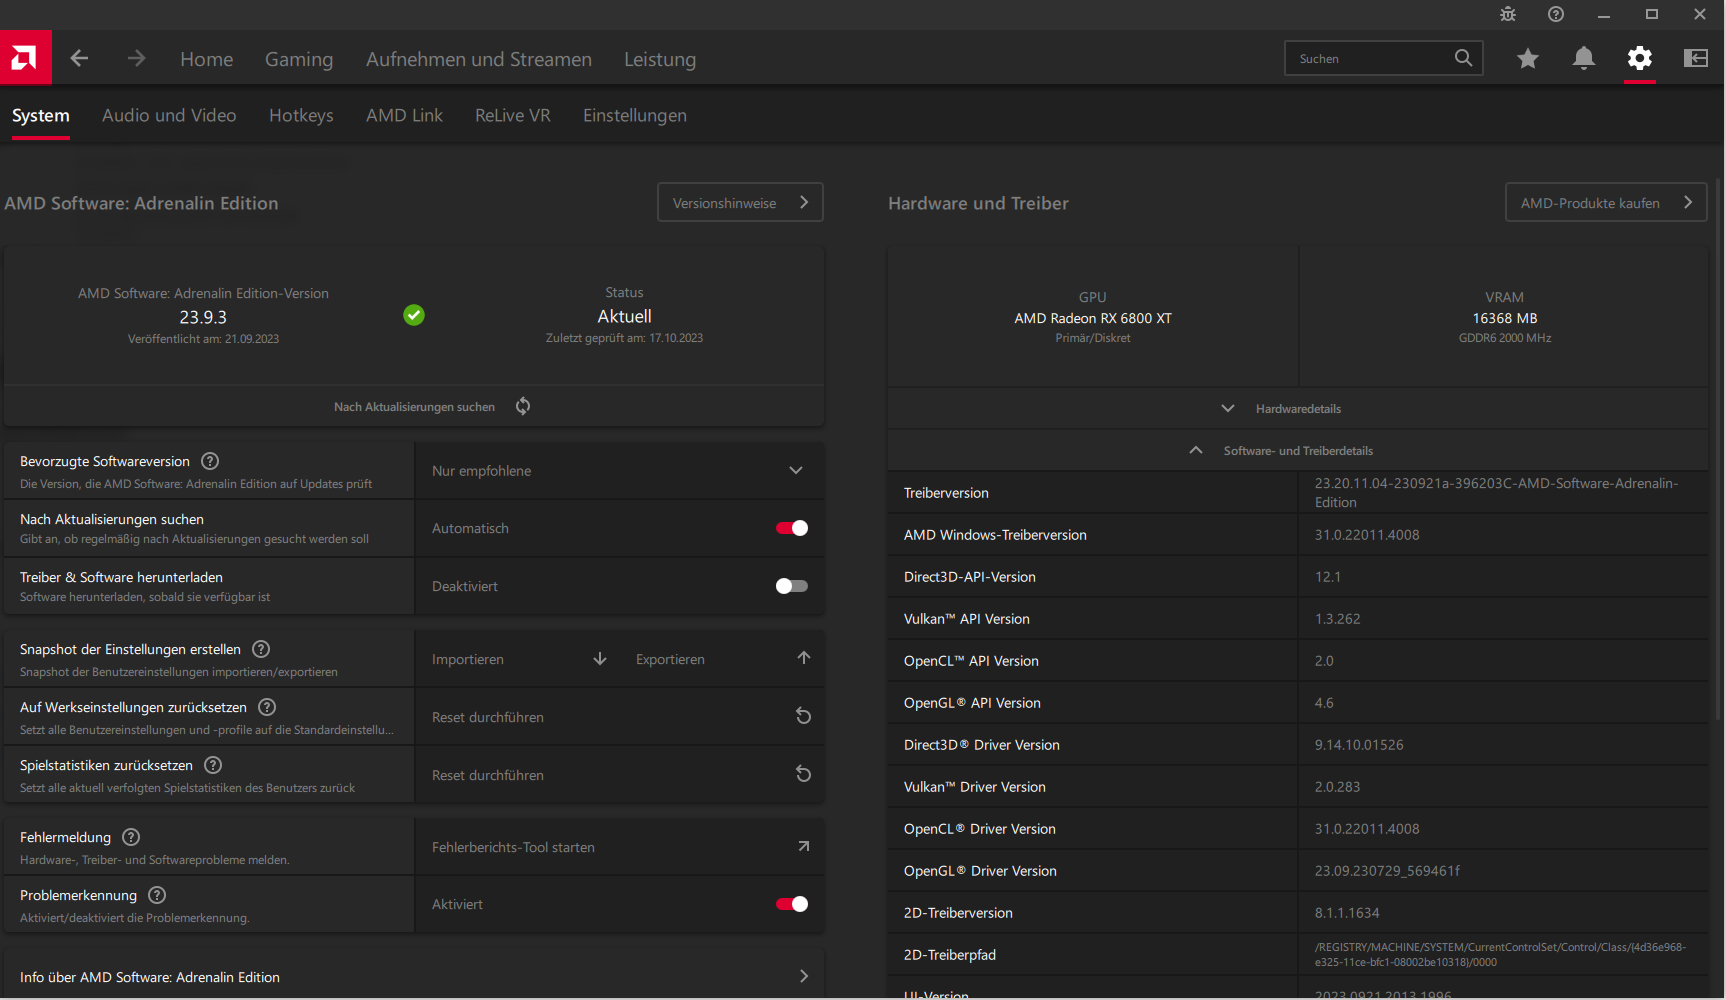Viewport: 1726px width, 1000px height.
Task: Show help for Bevorzugte Softwareversion
Action: pyautogui.click(x=210, y=461)
